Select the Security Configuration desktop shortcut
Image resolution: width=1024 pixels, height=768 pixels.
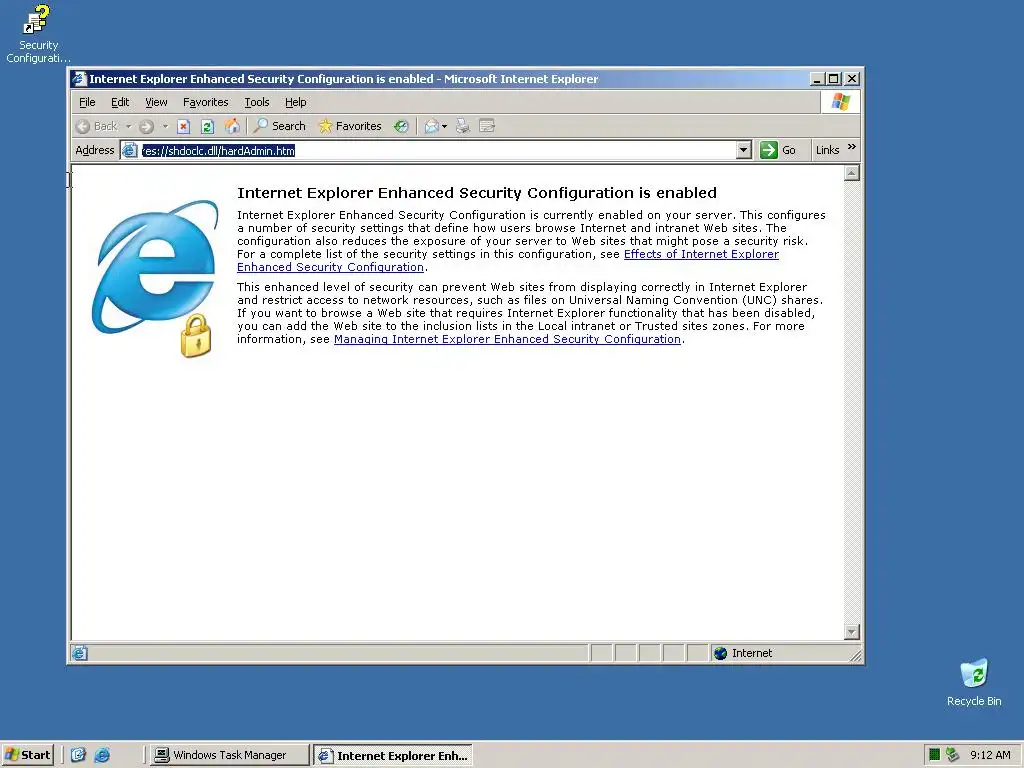tap(39, 34)
